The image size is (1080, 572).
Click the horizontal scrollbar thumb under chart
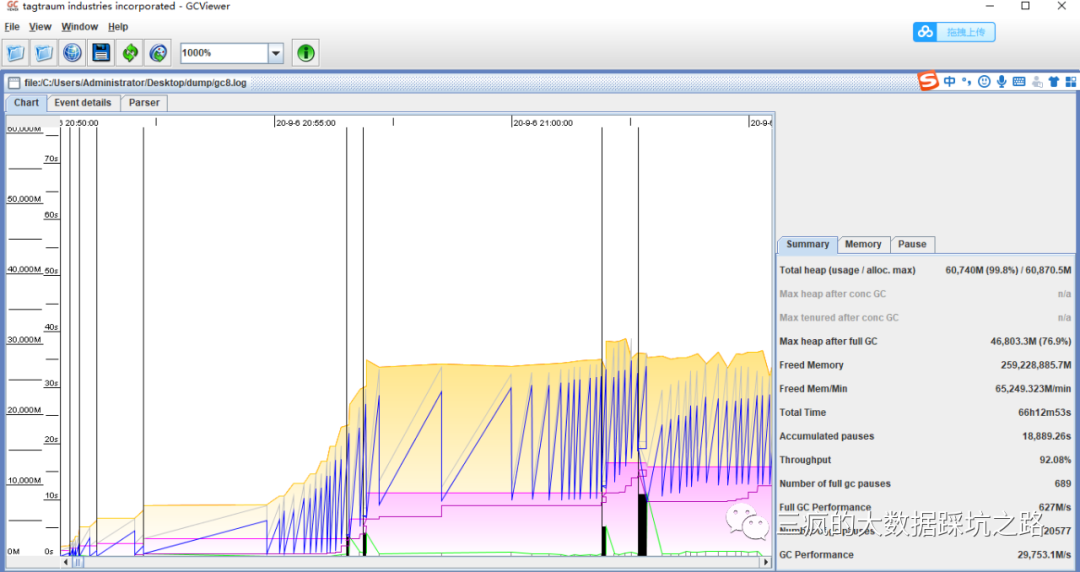click(x=78, y=562)
